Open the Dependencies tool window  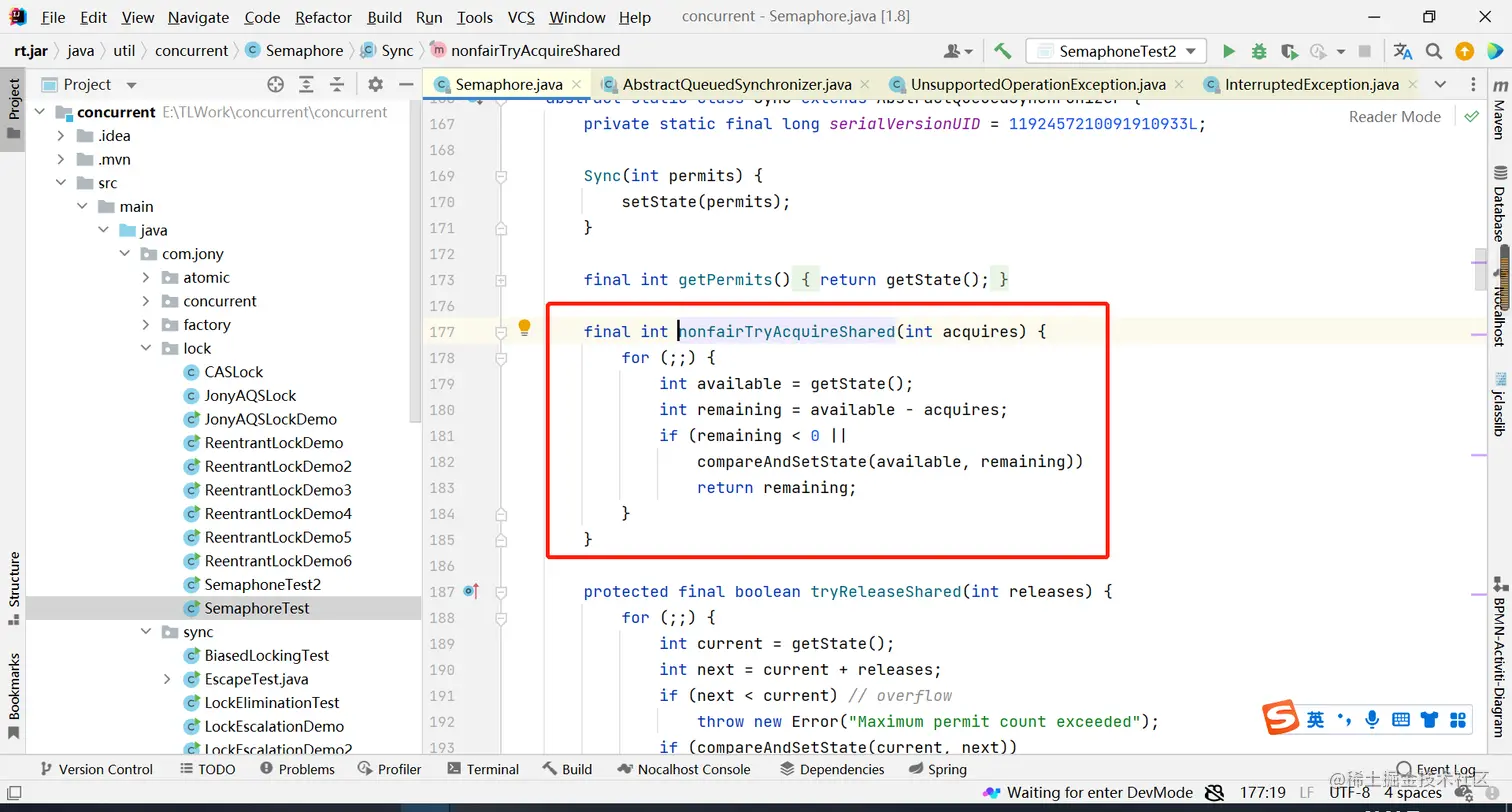832,769
